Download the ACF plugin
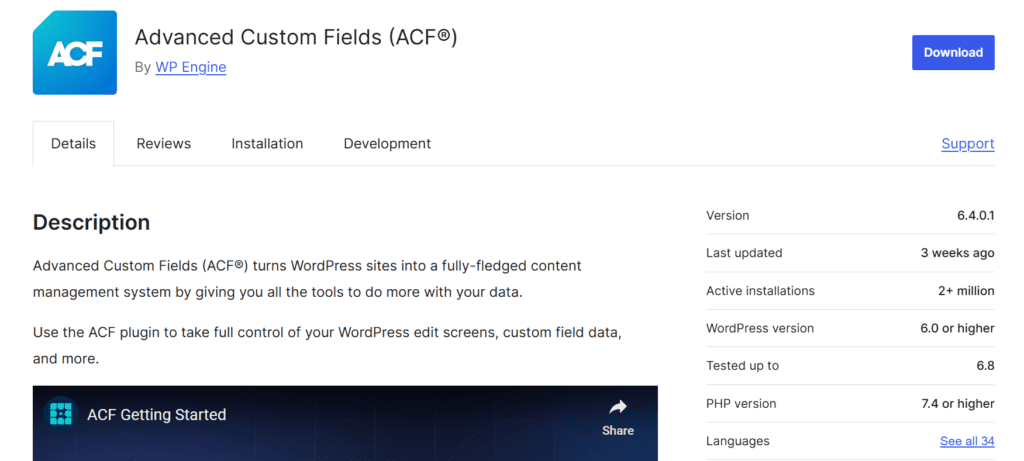 (x=953, y=52)
